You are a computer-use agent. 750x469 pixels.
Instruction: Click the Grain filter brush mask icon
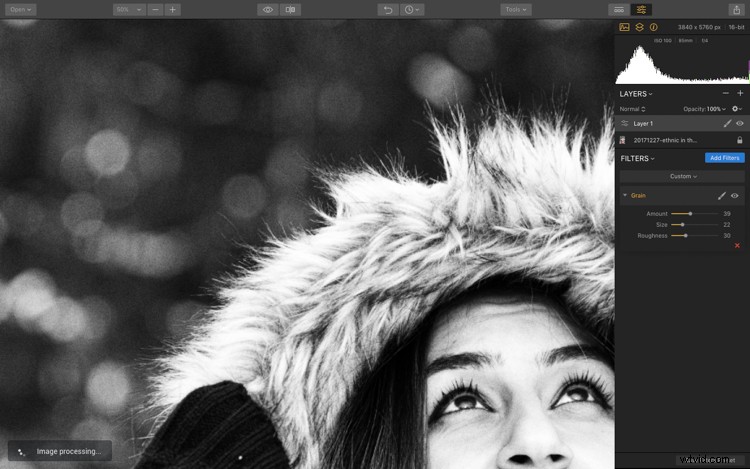[722, 196]
